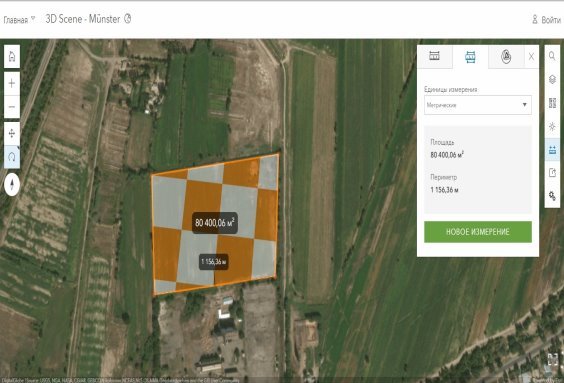Viewport: 564px width, 383px height.
Task: Click the НОВОЕ ИЗМЕРЕНИЕ button
Action: tap(478, 232)
